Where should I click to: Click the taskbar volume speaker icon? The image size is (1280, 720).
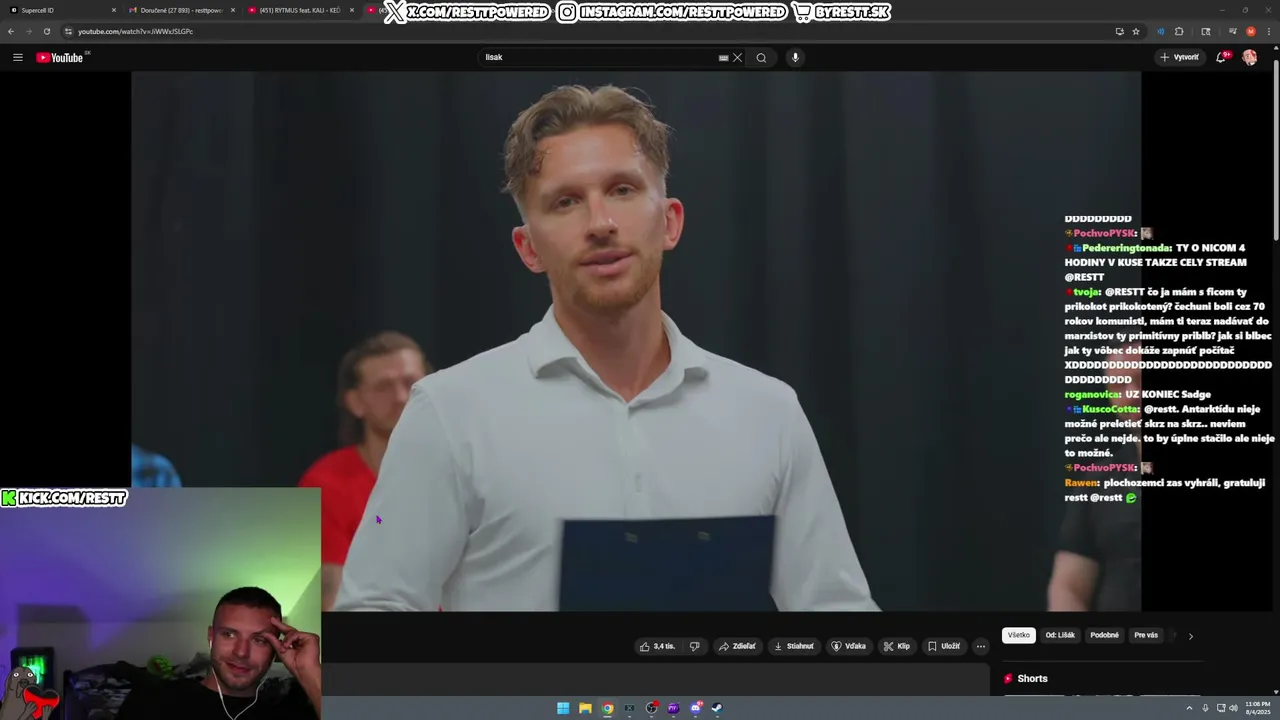1232,708
